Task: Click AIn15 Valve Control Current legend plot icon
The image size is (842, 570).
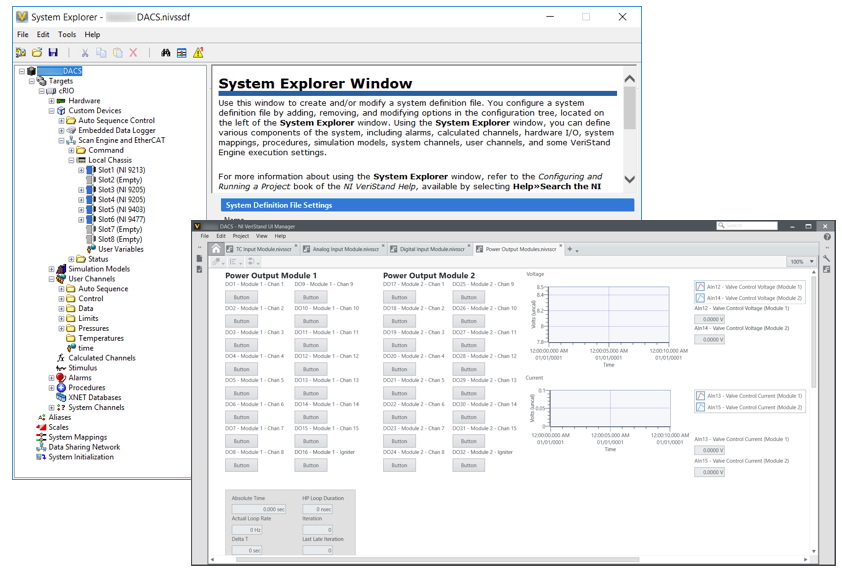Action: pyautogui.click(x=700, y=407)
